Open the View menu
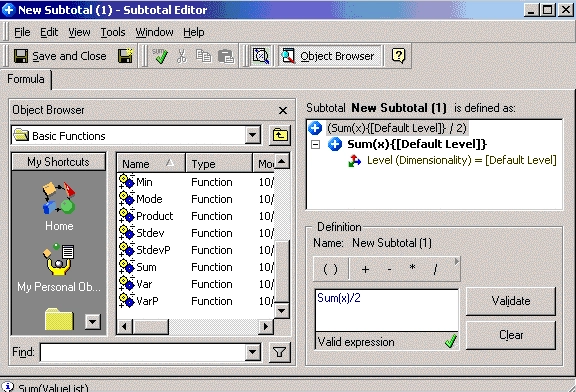This screenshot has height=392, width=576. pyautogui.click(x=79, y=32)
